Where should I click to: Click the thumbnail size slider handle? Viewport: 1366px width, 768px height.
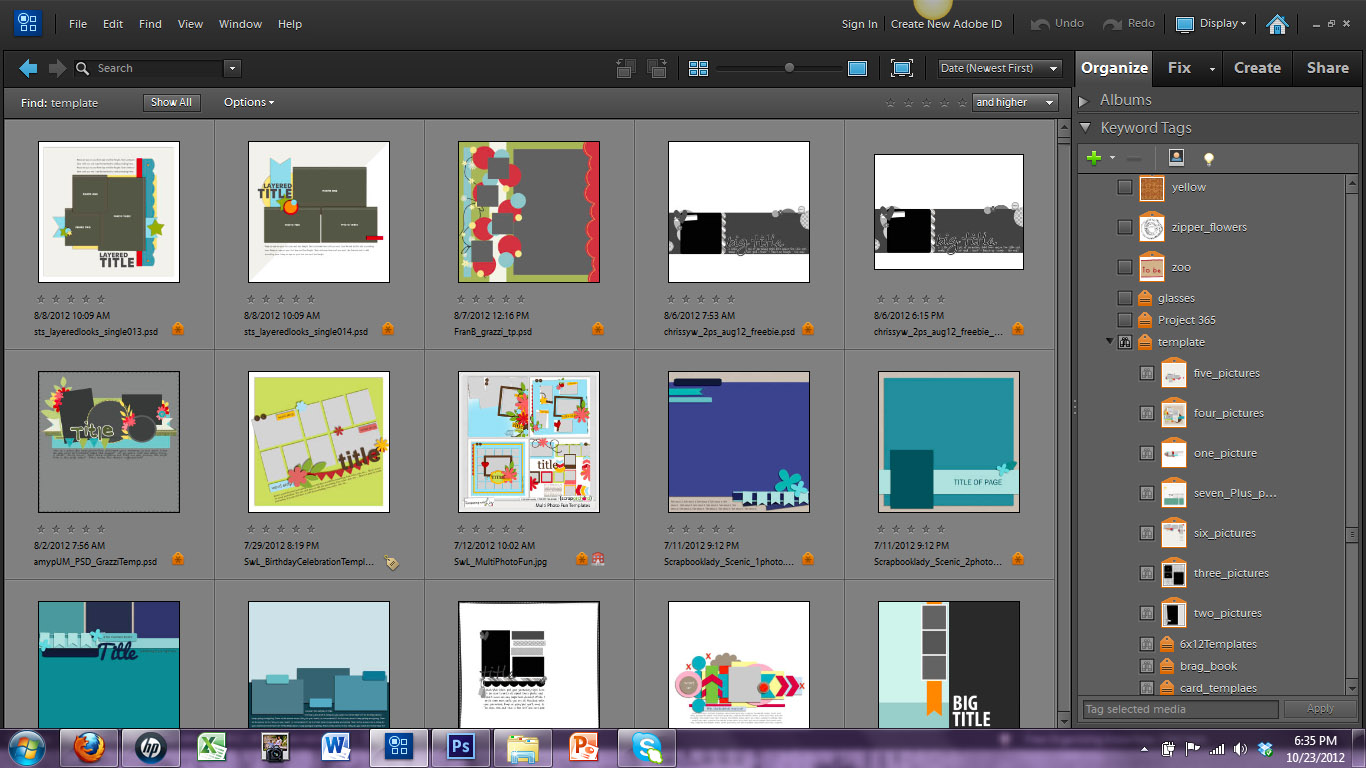[789, 68]
